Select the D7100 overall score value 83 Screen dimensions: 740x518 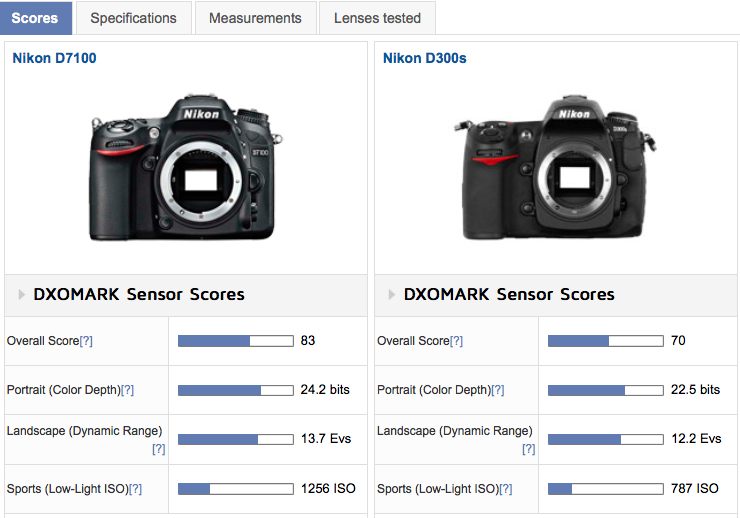click(308, 341)
